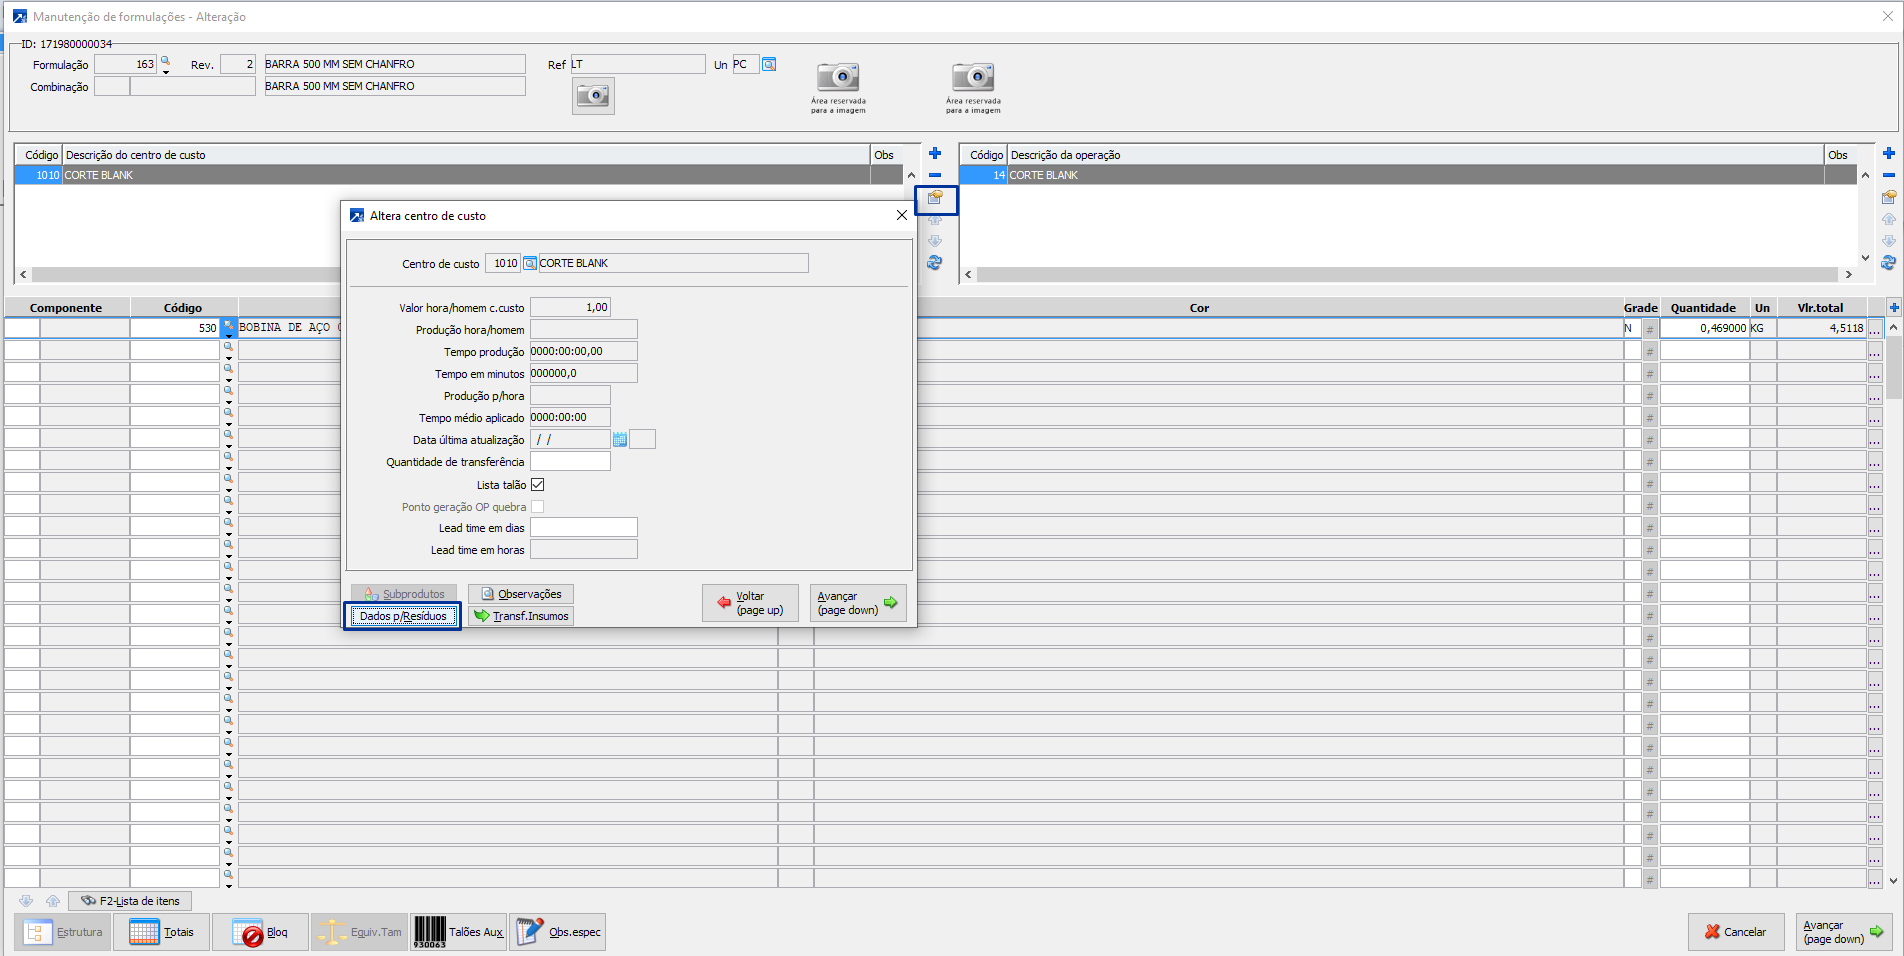The width and height of the screenshot is (1904, 956).
Task: Click the Centro de custo lookup magnifier icon
Action: [x=530, y=264]
